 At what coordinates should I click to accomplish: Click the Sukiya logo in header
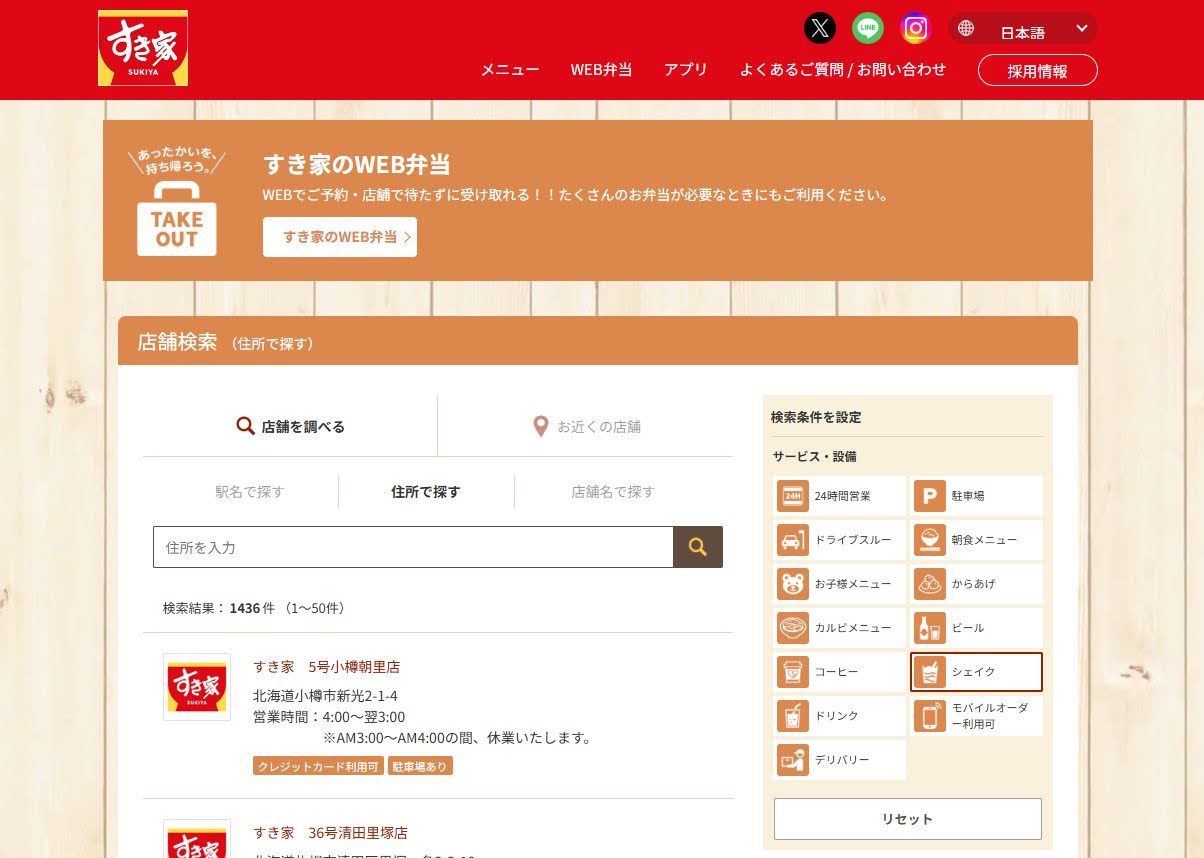[x=143, y=48]
